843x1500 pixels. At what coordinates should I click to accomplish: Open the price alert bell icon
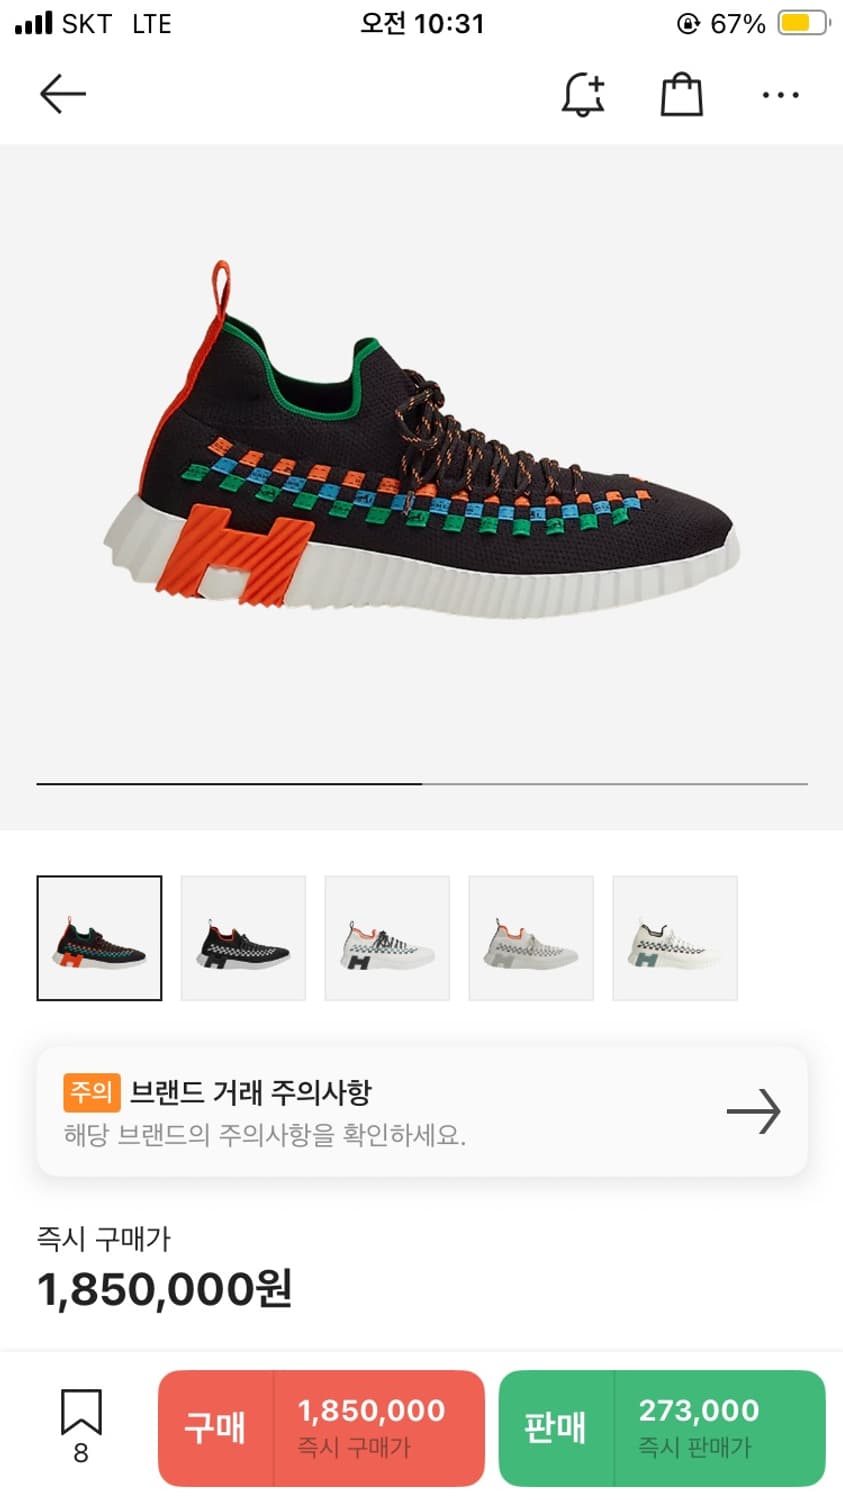pos(583,95)
